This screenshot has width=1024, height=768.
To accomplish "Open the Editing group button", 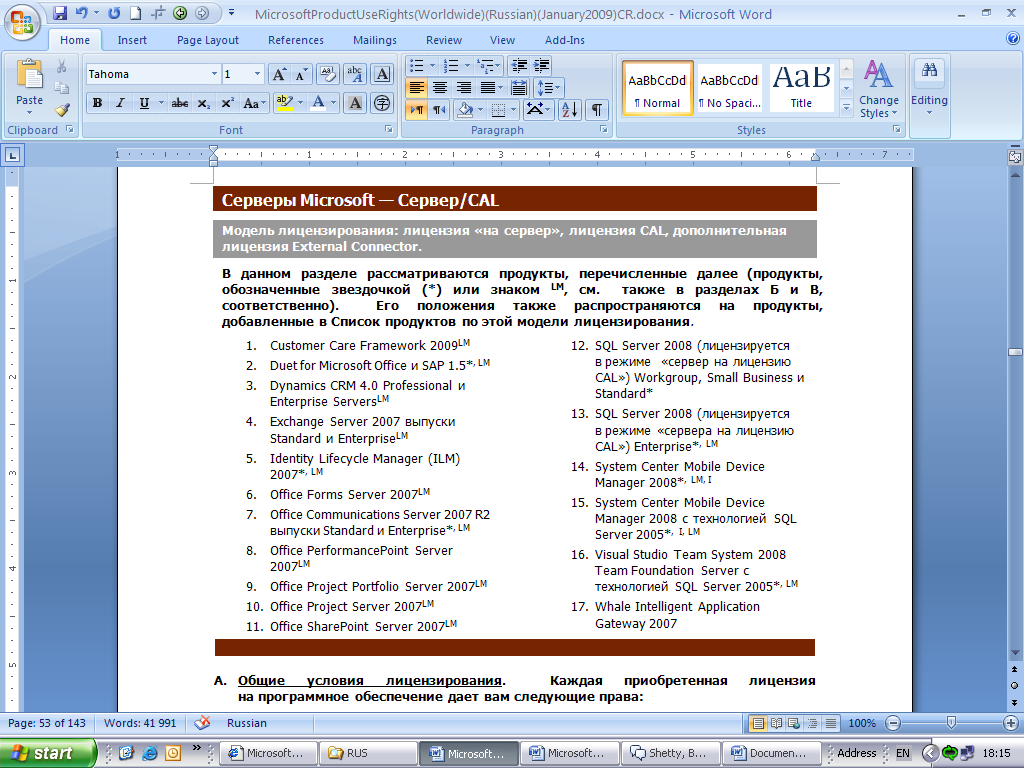I will pyautogui.click(x=929, y=89).
